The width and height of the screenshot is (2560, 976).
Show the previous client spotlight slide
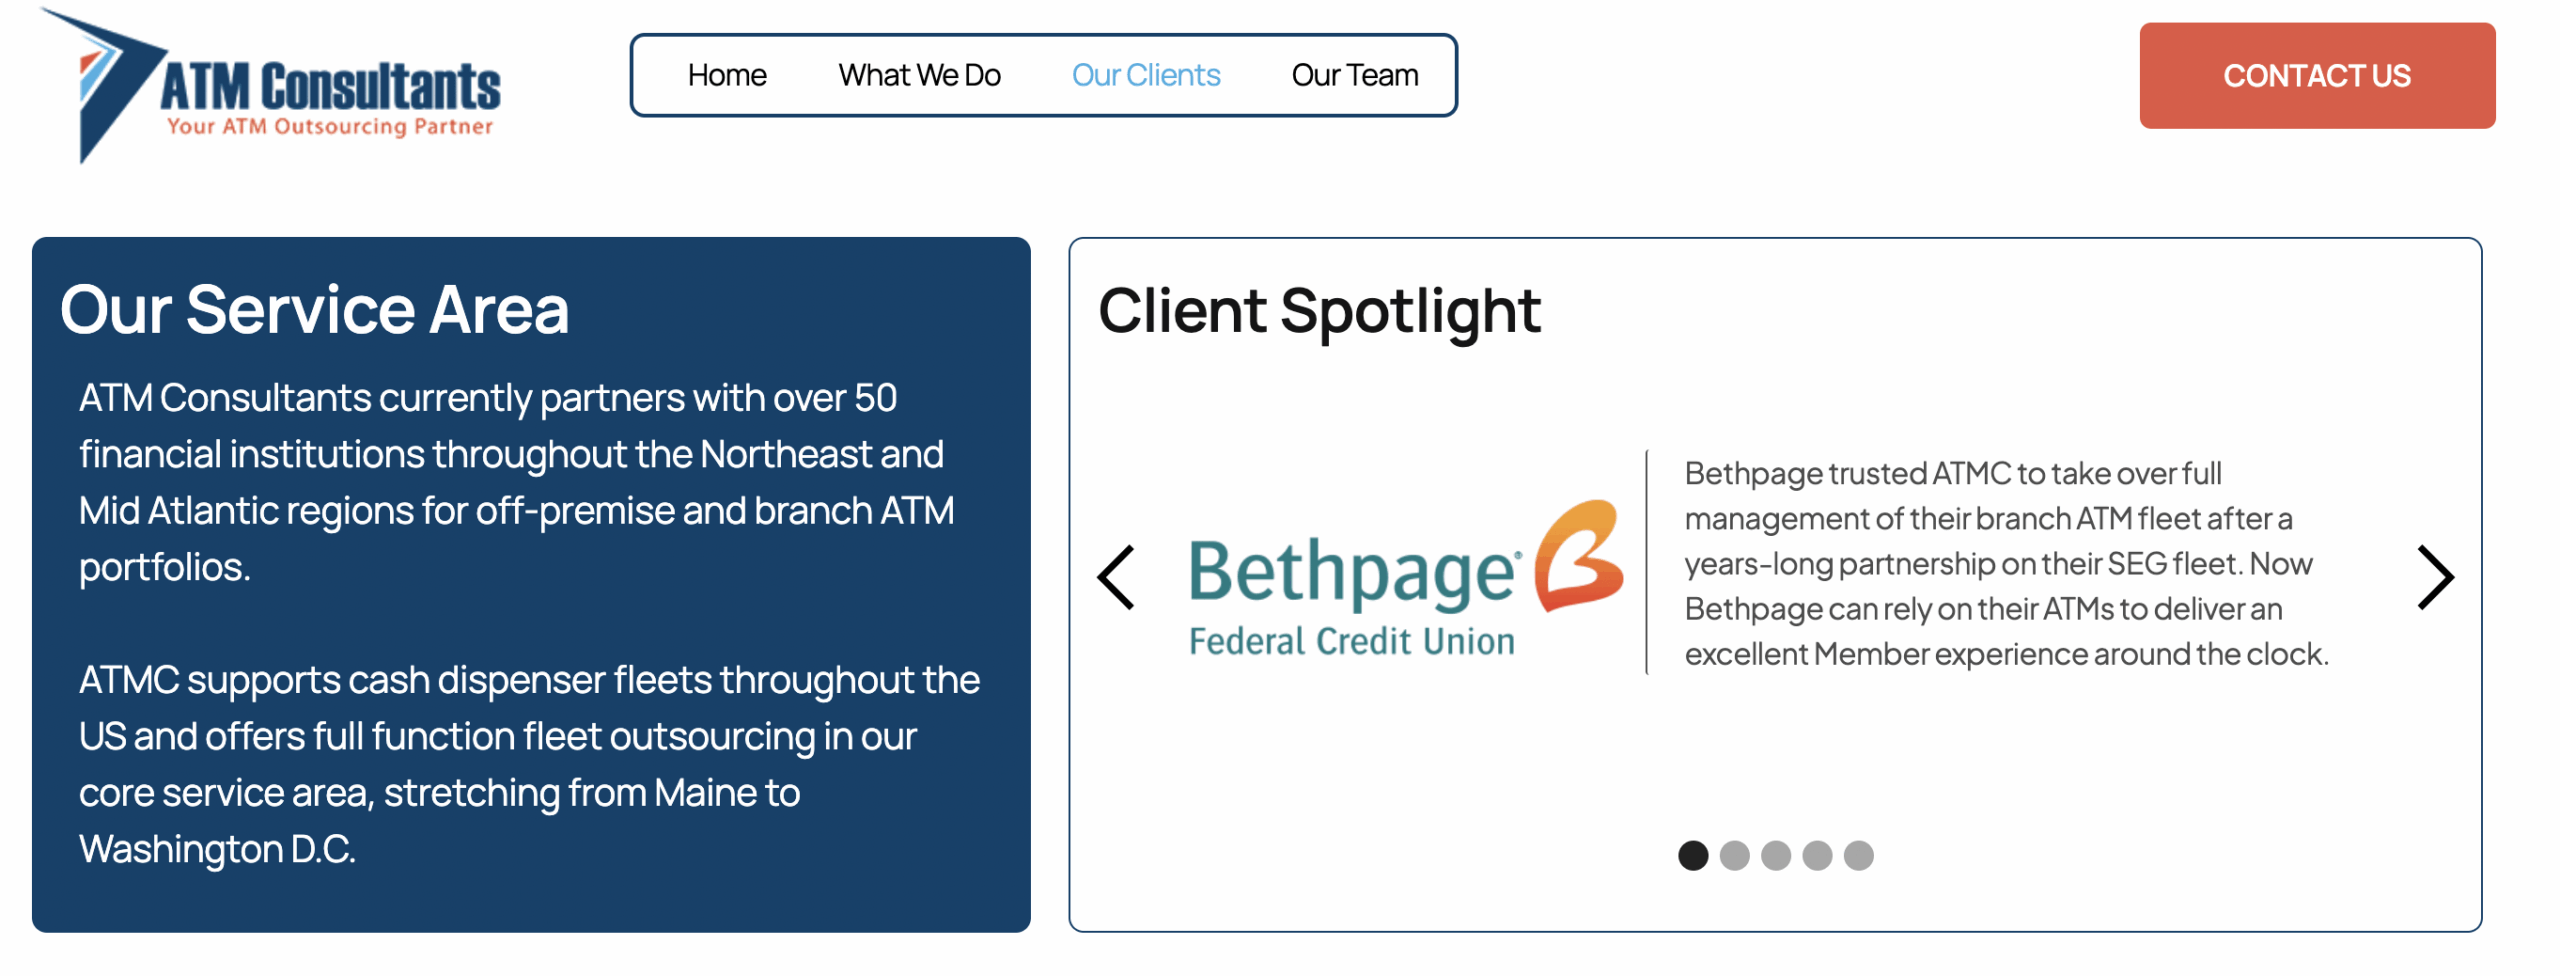(x=1116, y=577)
